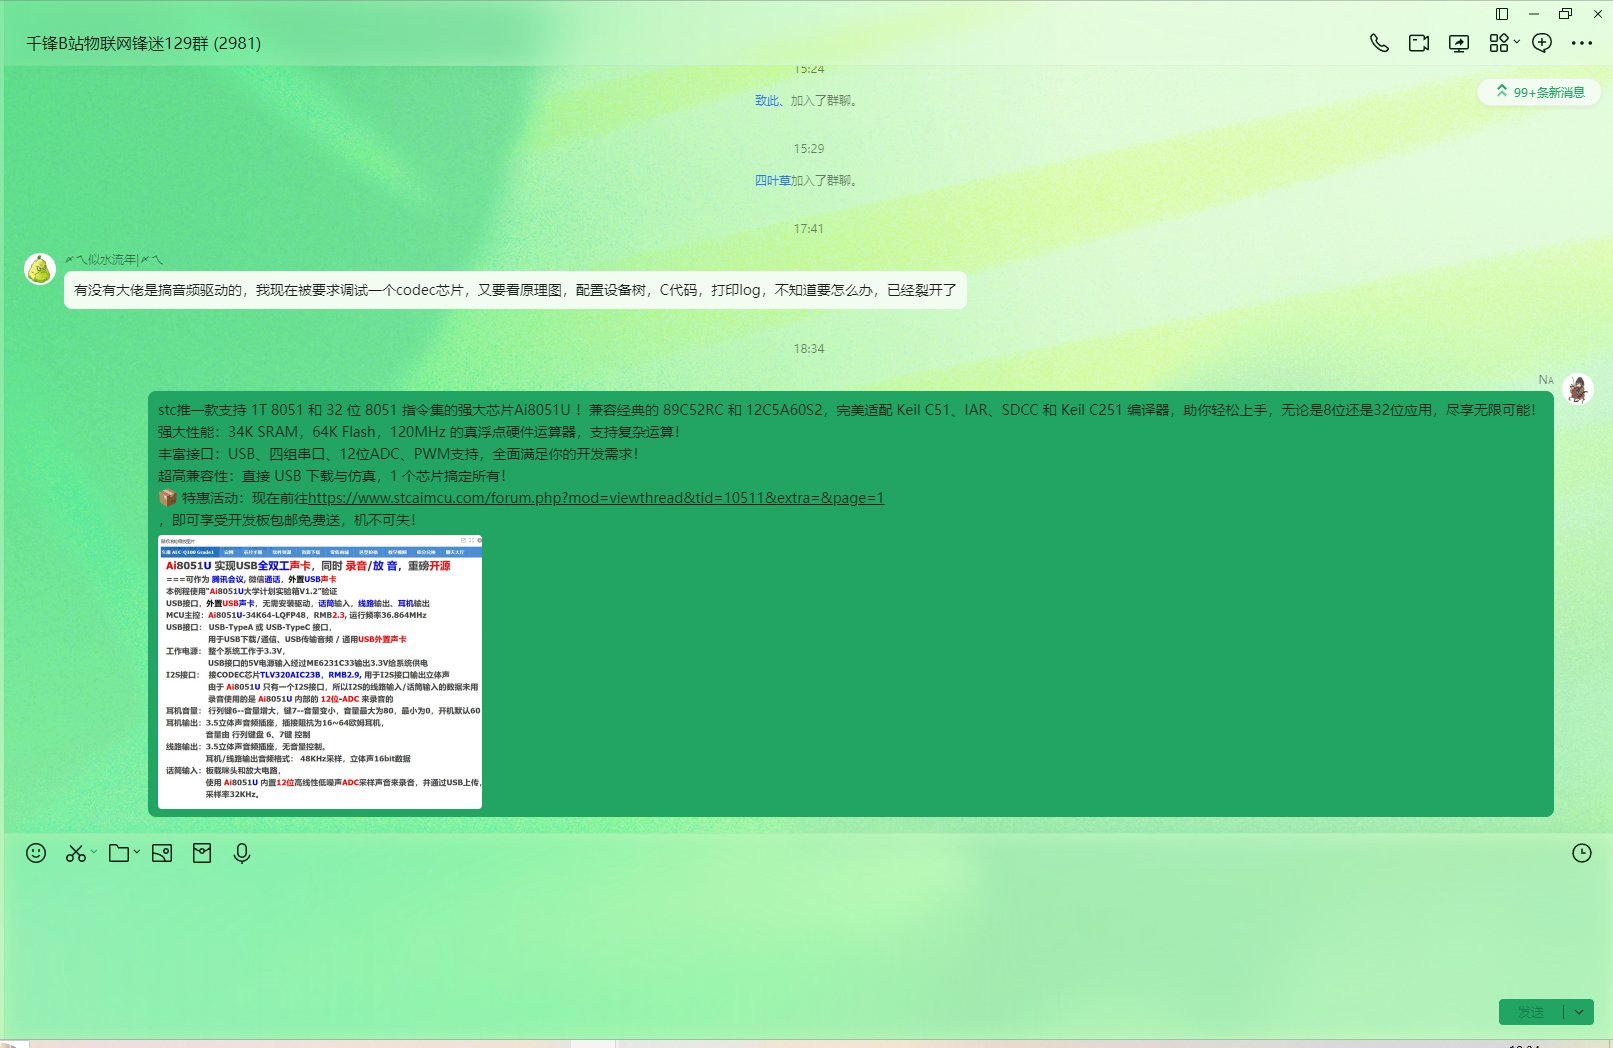Viewport: 1613px width, 1048px height.
Task: Expand the send button options arrow
Action: (1579, 1012)
